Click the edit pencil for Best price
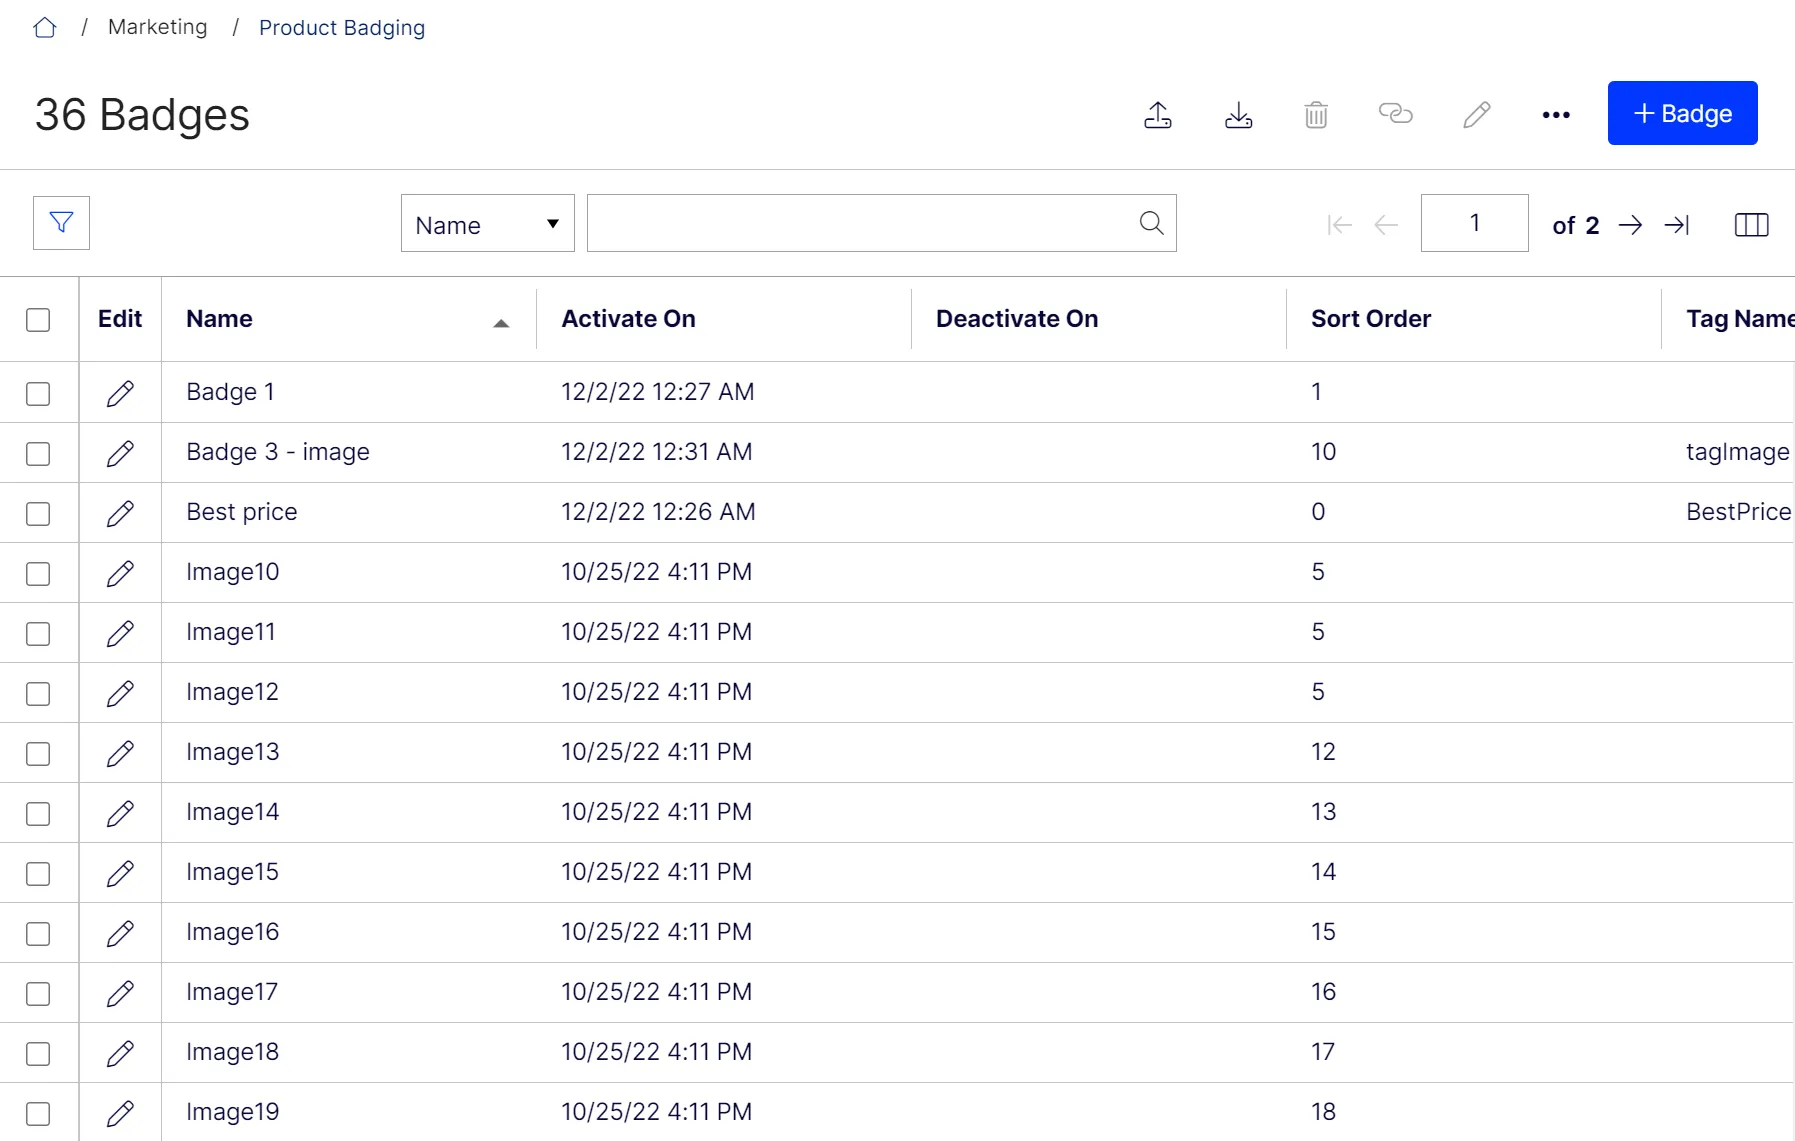Image resolution: width=1795 pixels, height=1141 pixels. 120,513
